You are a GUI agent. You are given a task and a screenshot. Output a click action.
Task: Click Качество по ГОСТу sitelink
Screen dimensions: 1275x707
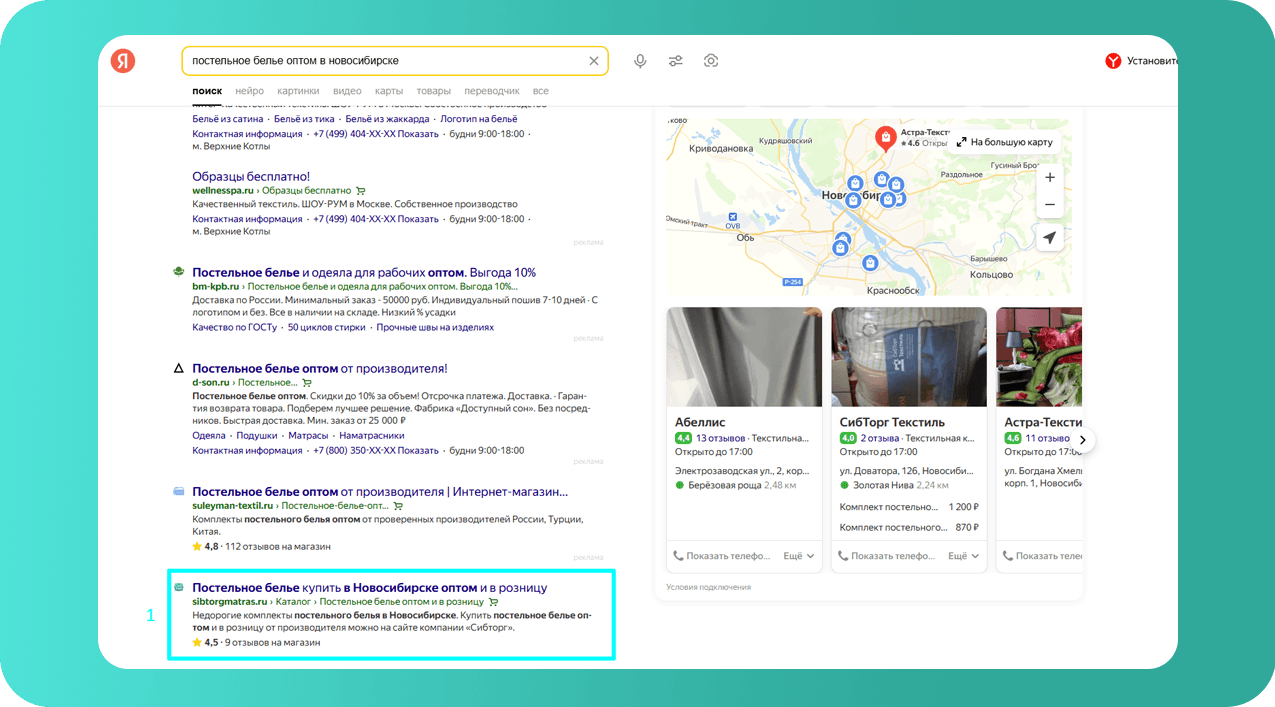pyautogui.click(x=235, y=327)
